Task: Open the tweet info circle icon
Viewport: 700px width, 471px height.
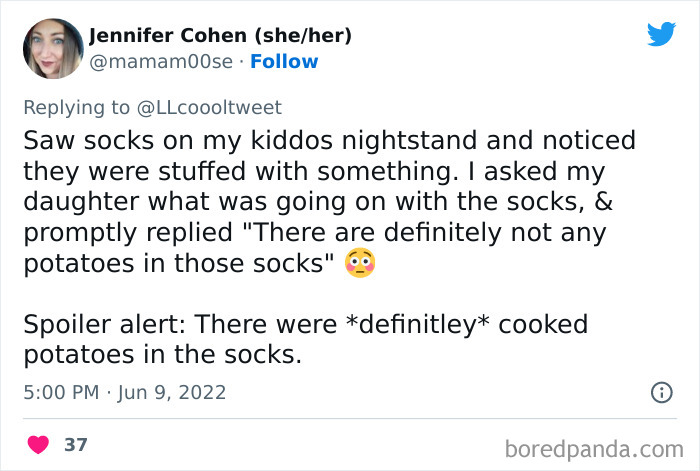Action: 661,393
